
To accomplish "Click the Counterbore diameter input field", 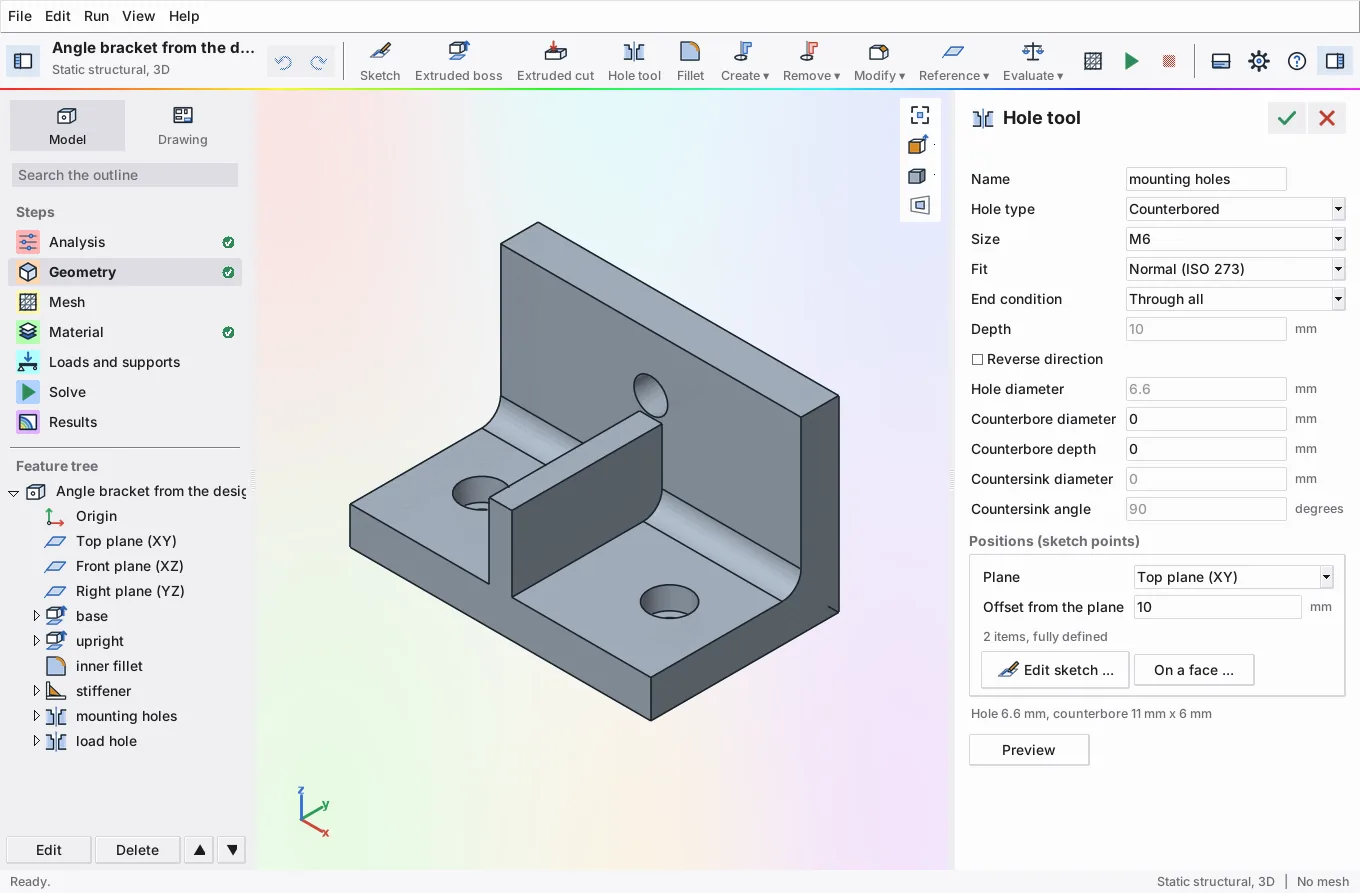I will tap(1206, 419).
